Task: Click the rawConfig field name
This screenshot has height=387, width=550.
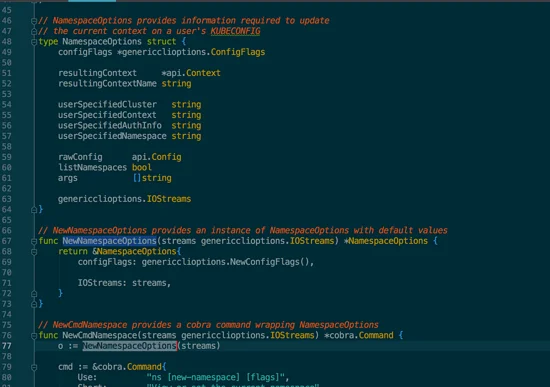Action: pyautogui.click(x=80, y=157)
